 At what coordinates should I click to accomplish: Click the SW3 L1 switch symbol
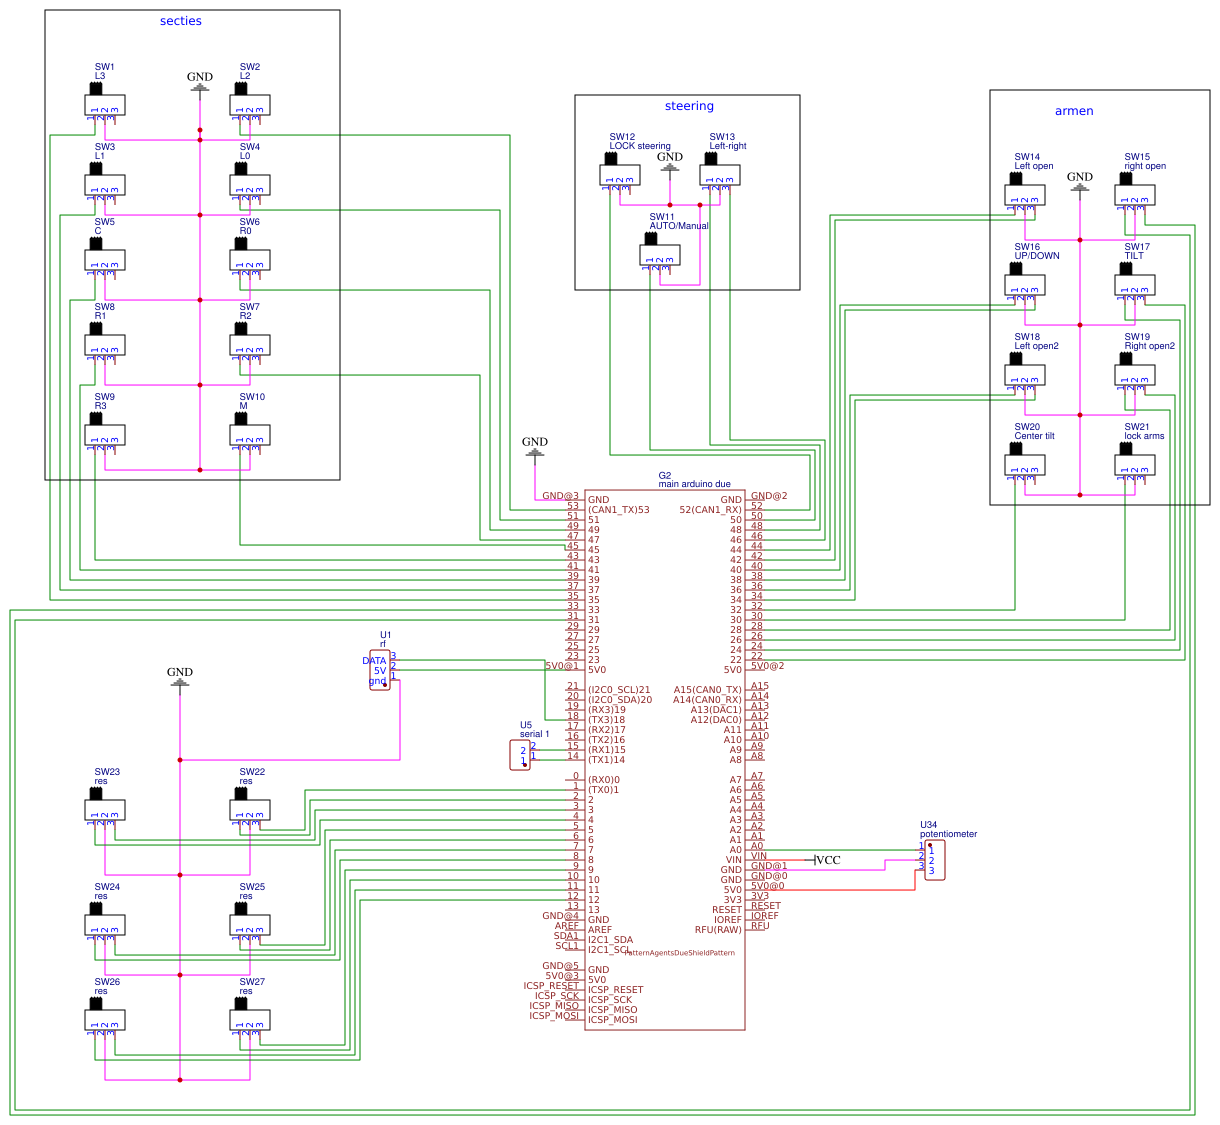[x=105, y=183]
